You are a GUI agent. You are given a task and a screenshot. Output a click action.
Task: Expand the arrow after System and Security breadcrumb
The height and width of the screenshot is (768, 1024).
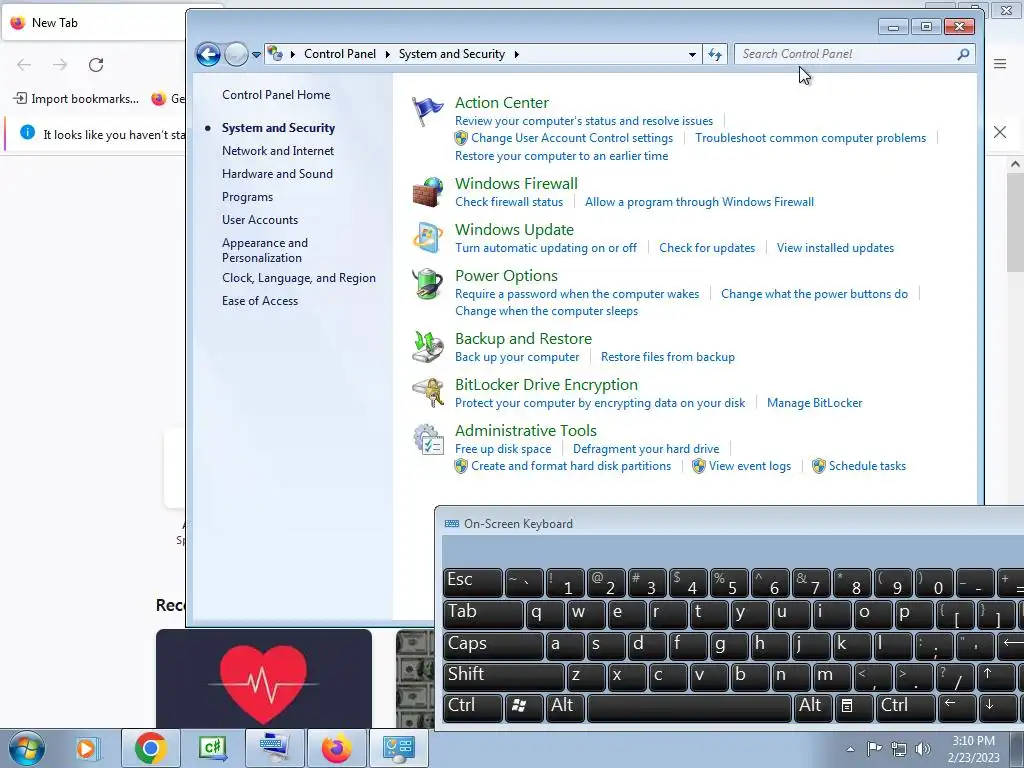click(x=516, y=54)
